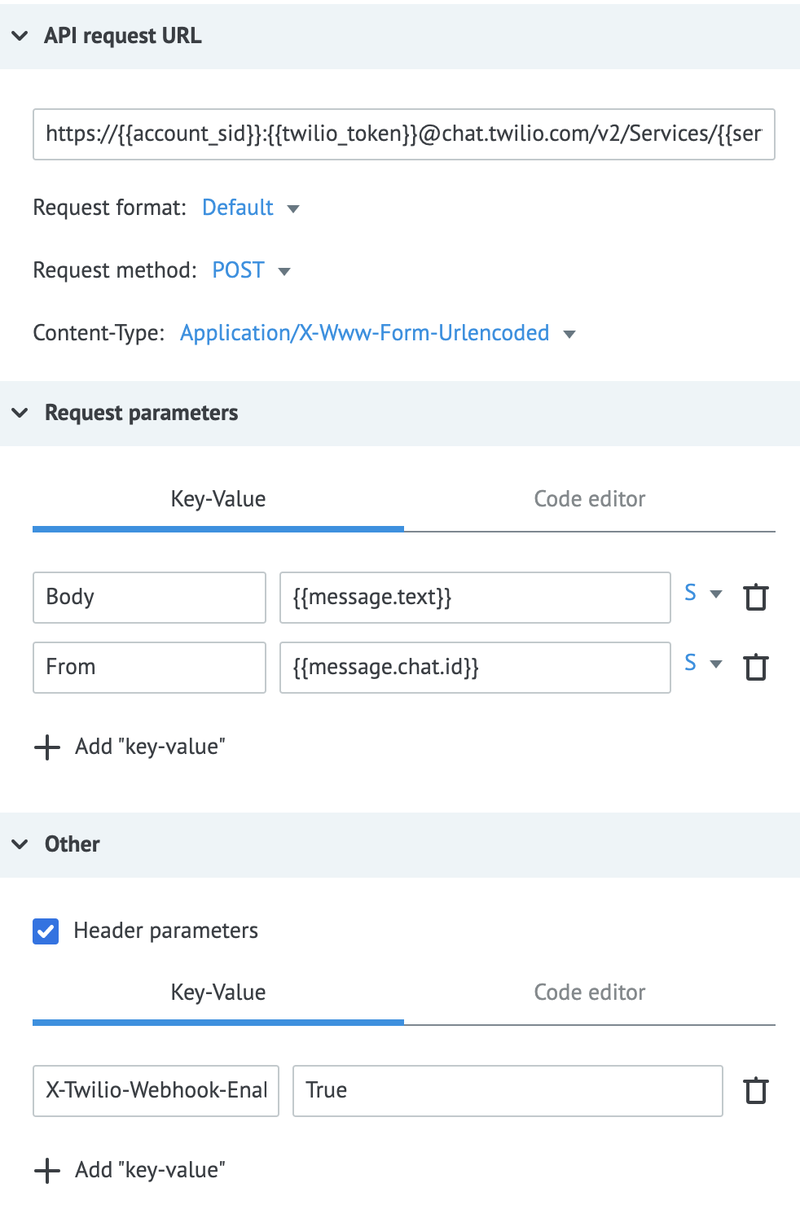
Task: Click the API request URL input field
Action: pyautogui.click(x=400, y=134)
